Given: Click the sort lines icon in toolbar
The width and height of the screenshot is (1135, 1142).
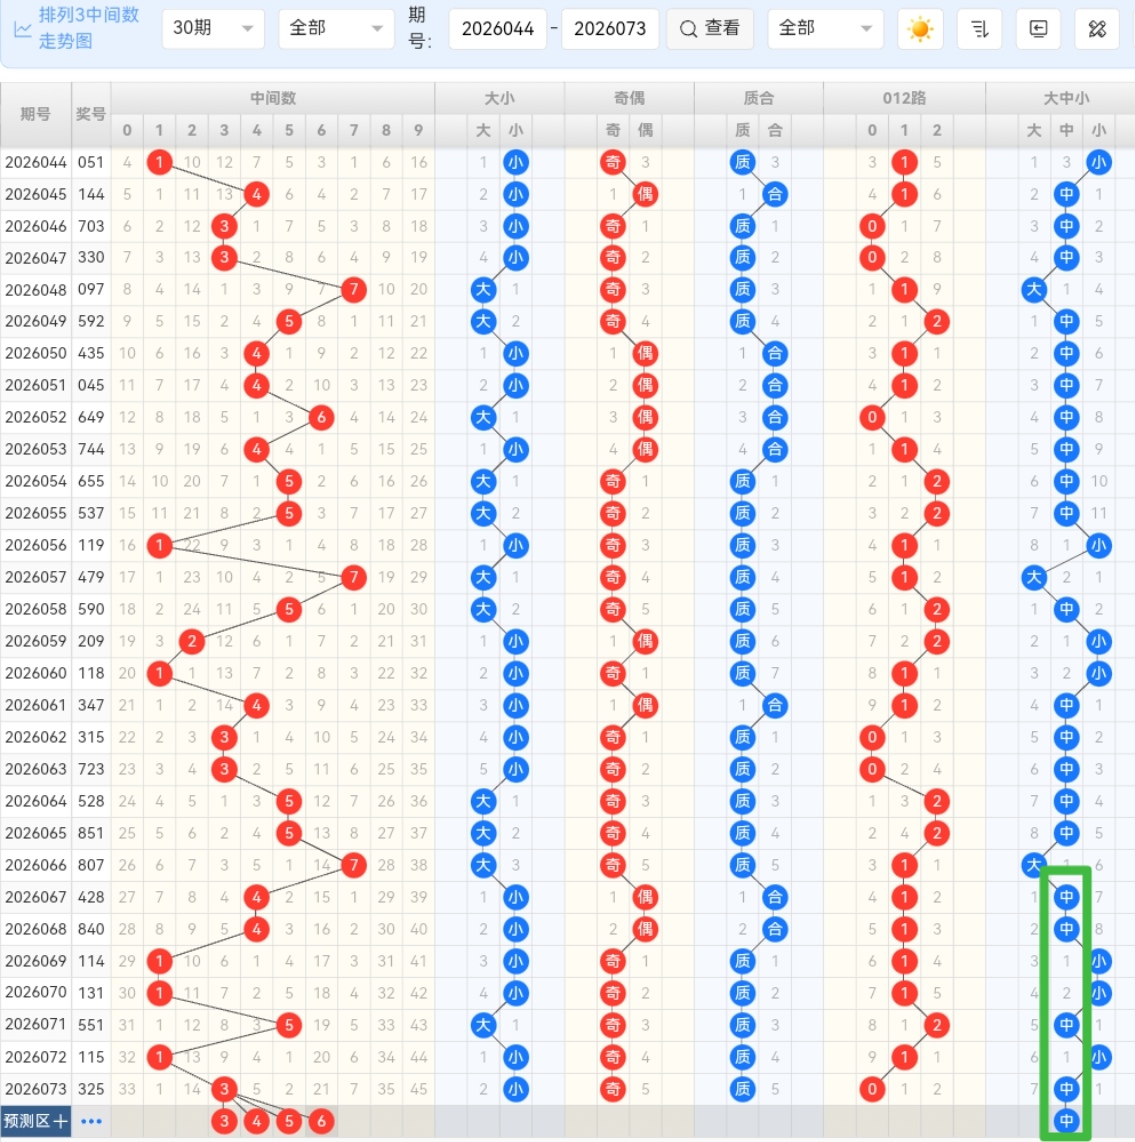Looking at the screenshot, I should [x=979, y=29].
